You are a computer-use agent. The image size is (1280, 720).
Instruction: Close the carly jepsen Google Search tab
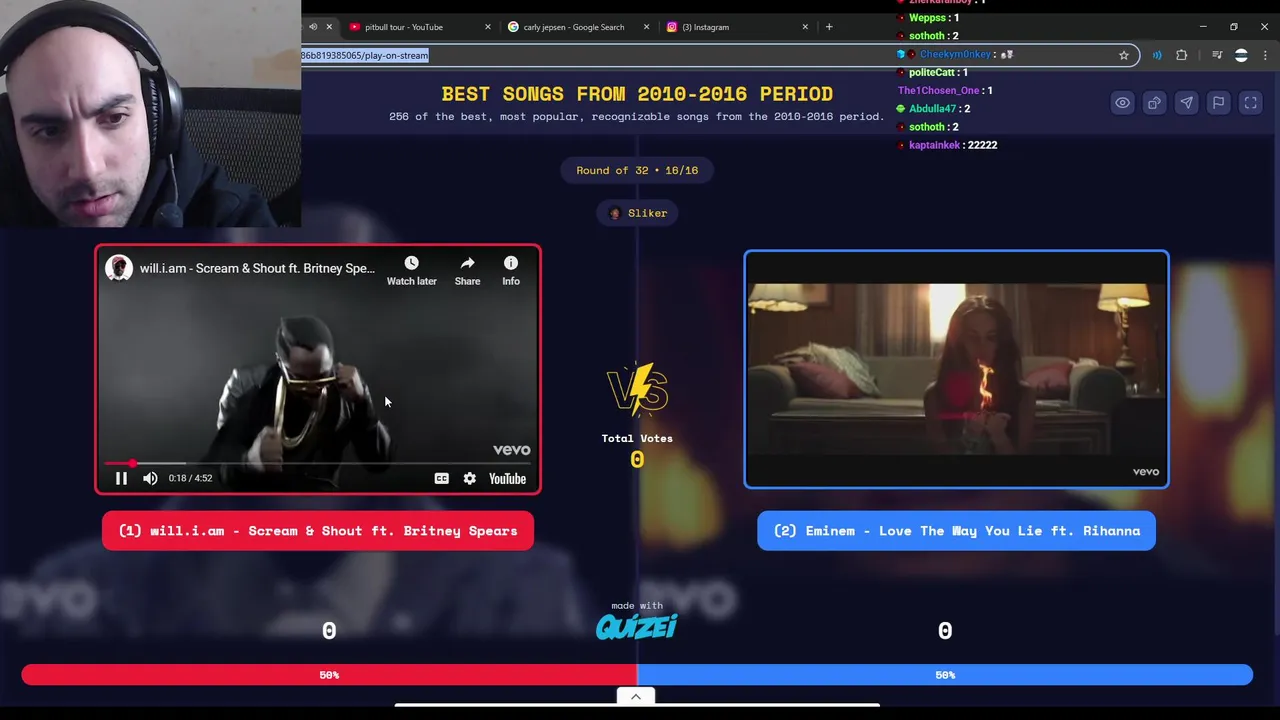[x=646, y=27]
